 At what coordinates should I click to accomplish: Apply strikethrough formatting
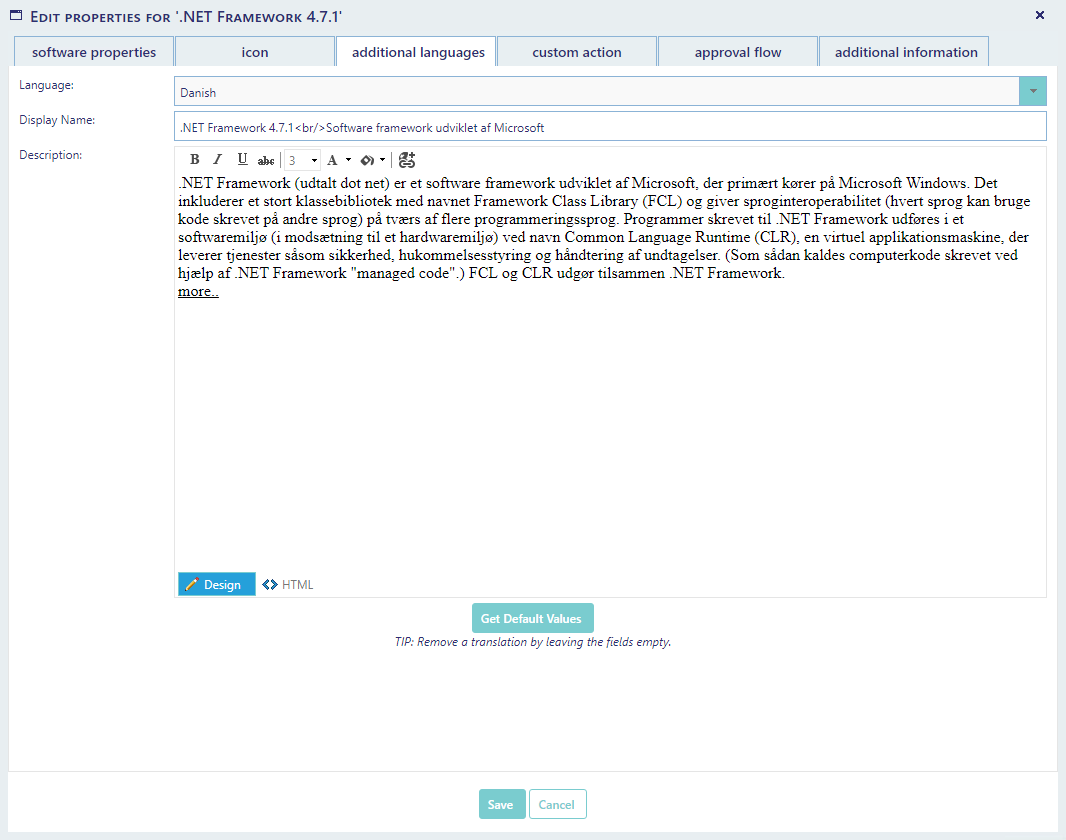click(x=266, y=160)
